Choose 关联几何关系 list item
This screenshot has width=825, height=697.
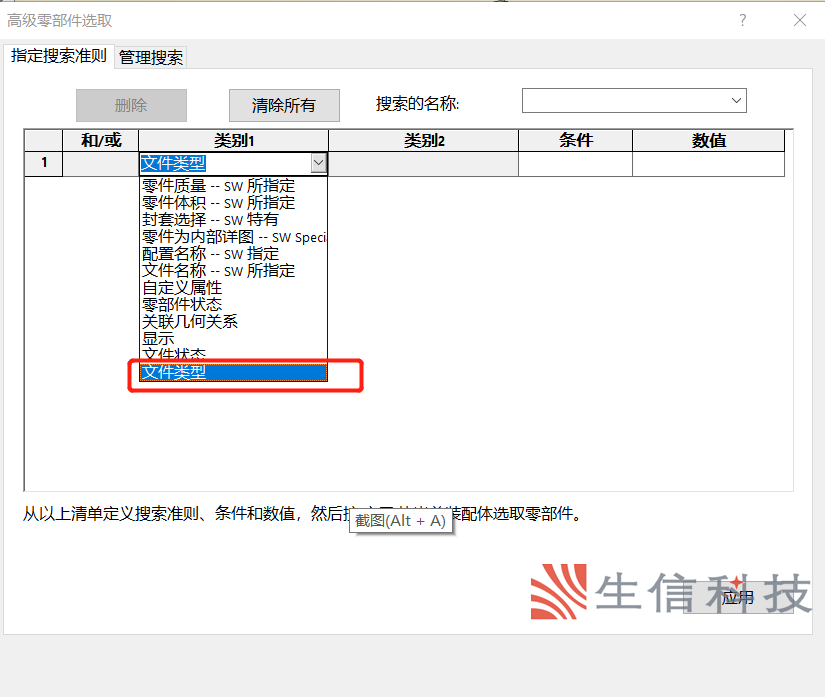[233, 321]
